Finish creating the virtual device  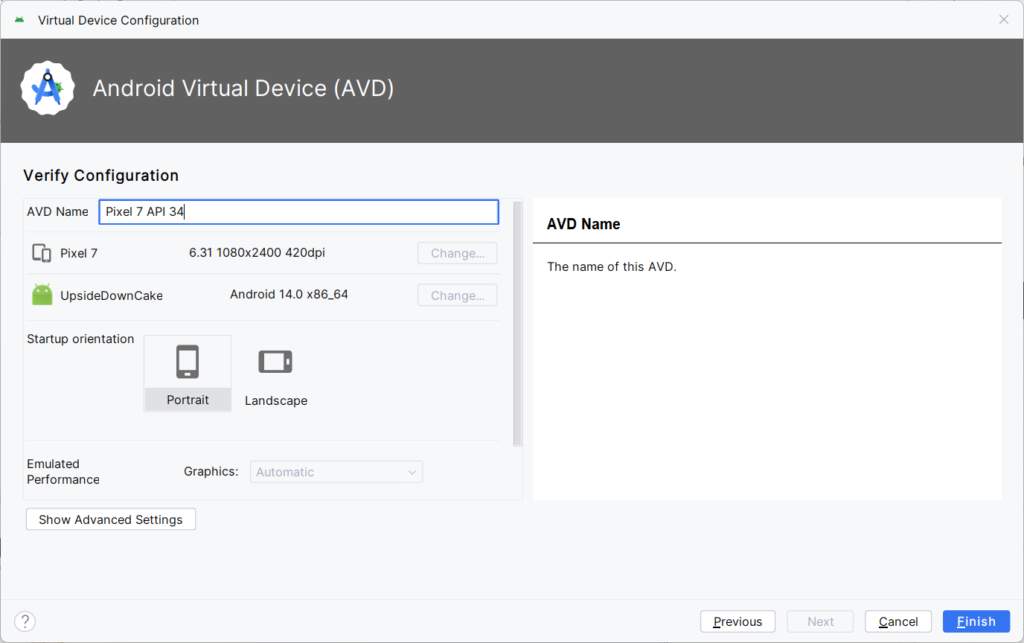(976, 621)
